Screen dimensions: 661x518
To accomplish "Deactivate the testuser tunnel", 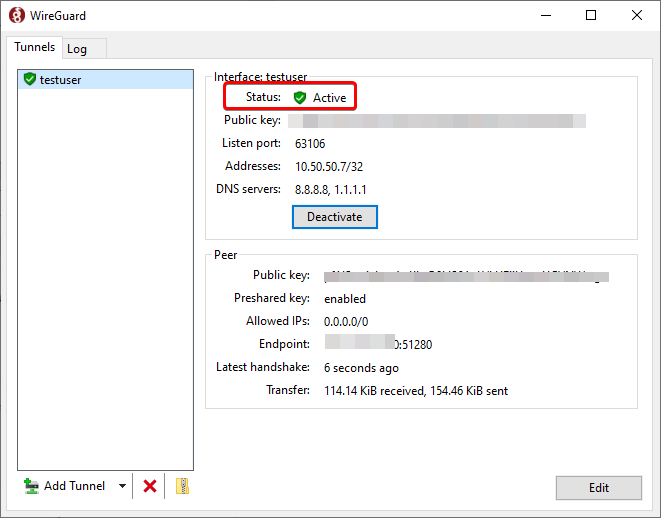I will click(334, 217).
